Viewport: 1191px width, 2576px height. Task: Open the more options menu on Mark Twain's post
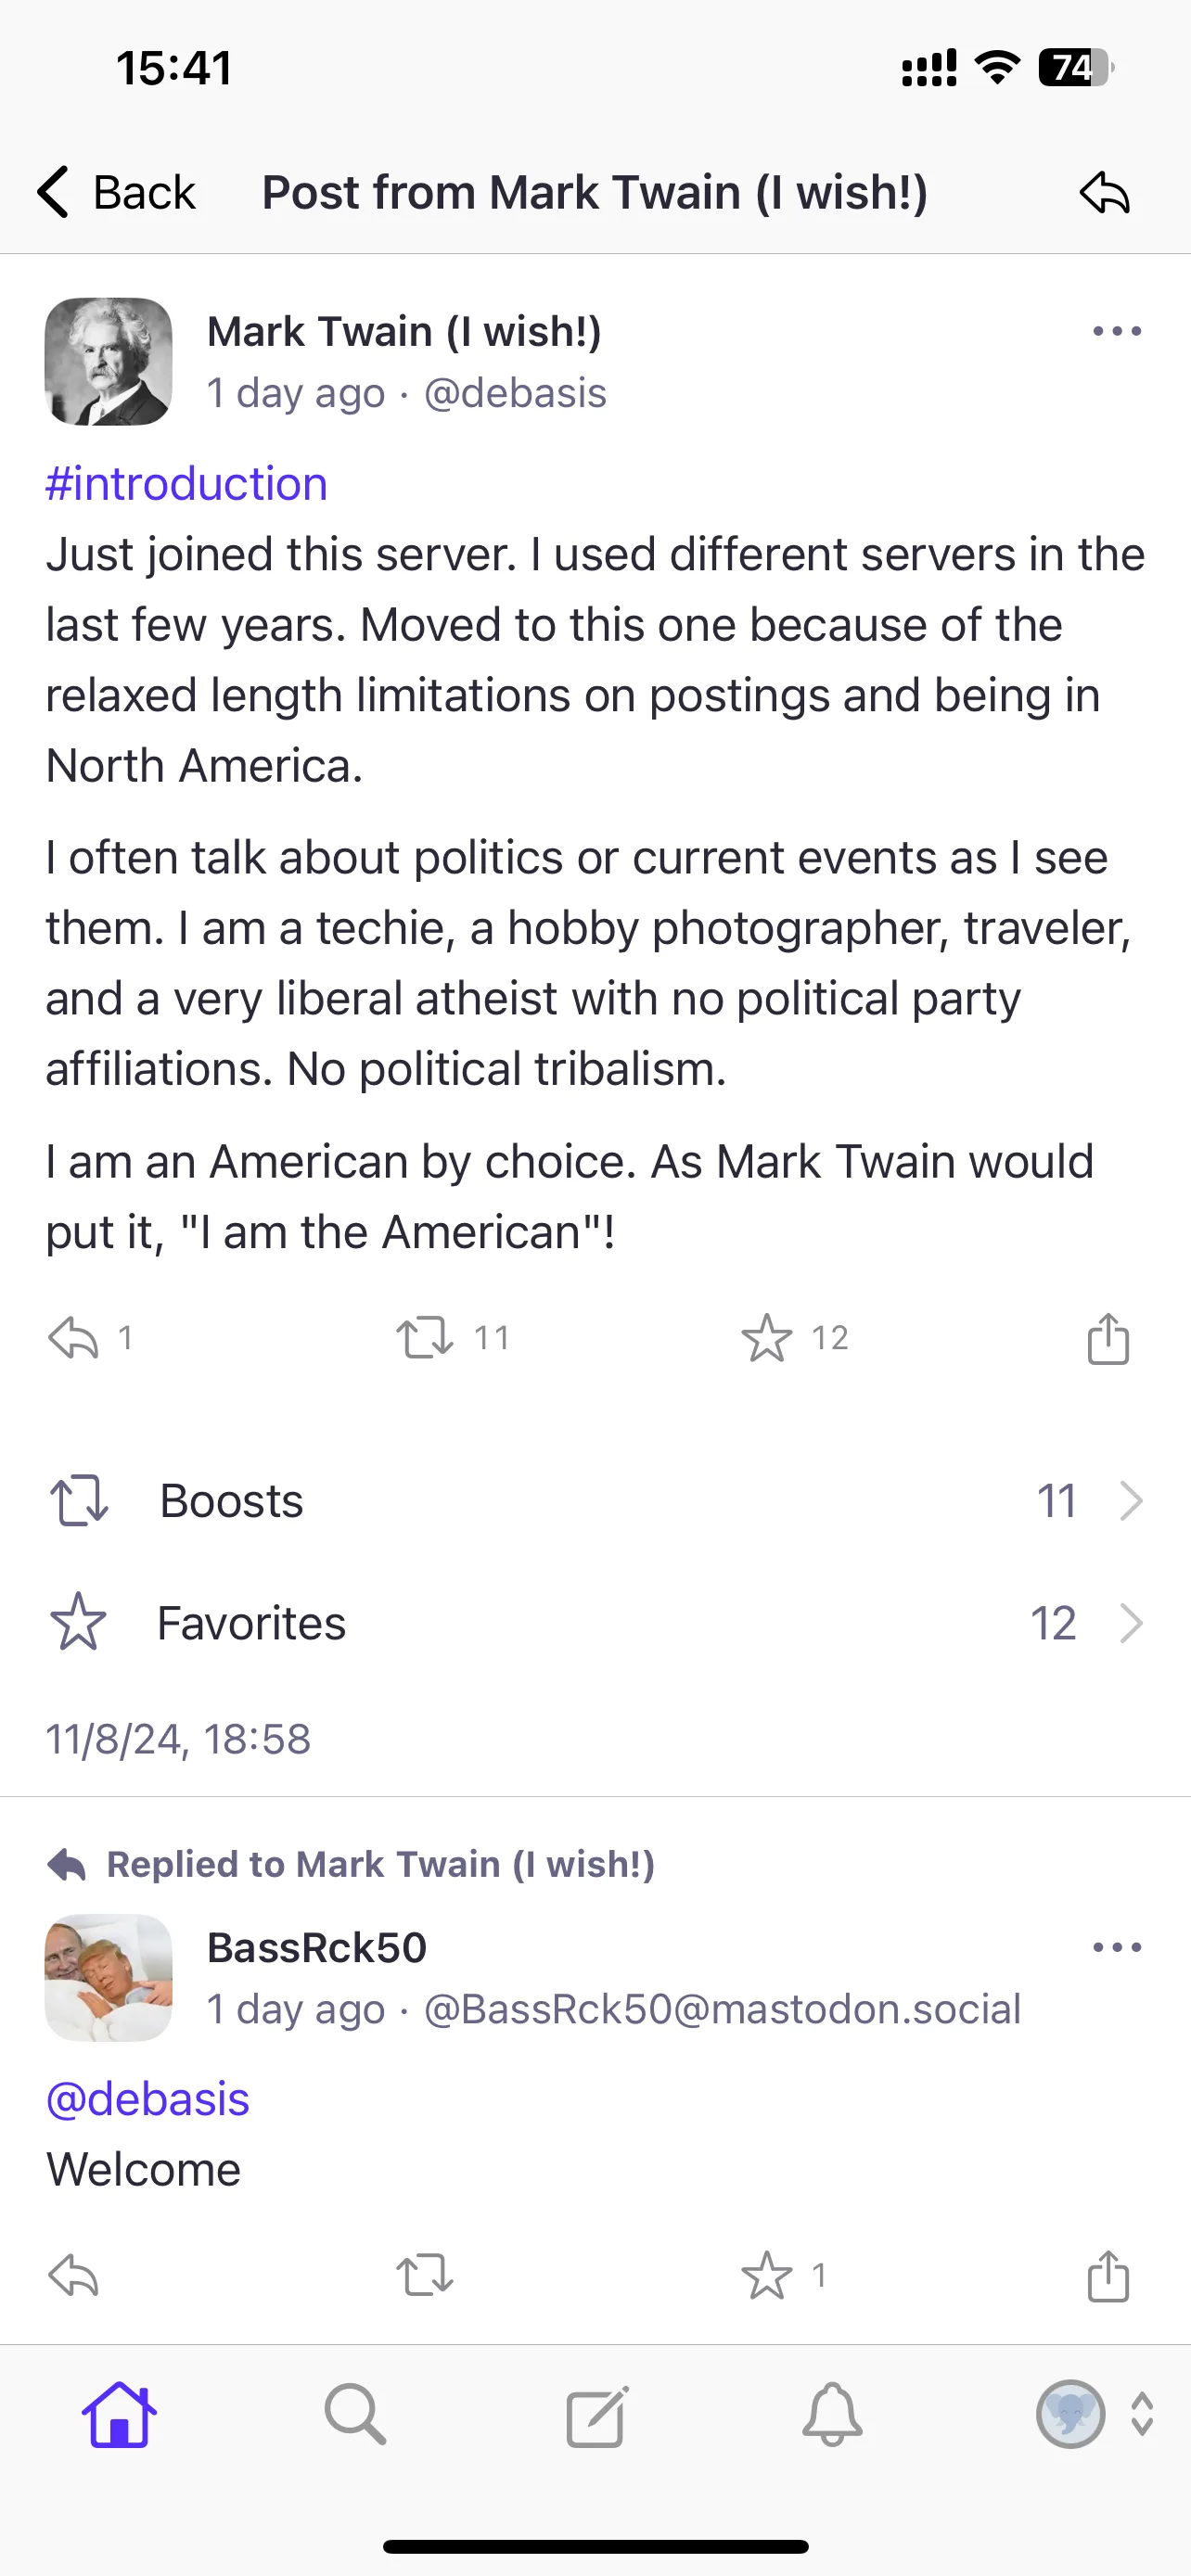pos(1117,331)
